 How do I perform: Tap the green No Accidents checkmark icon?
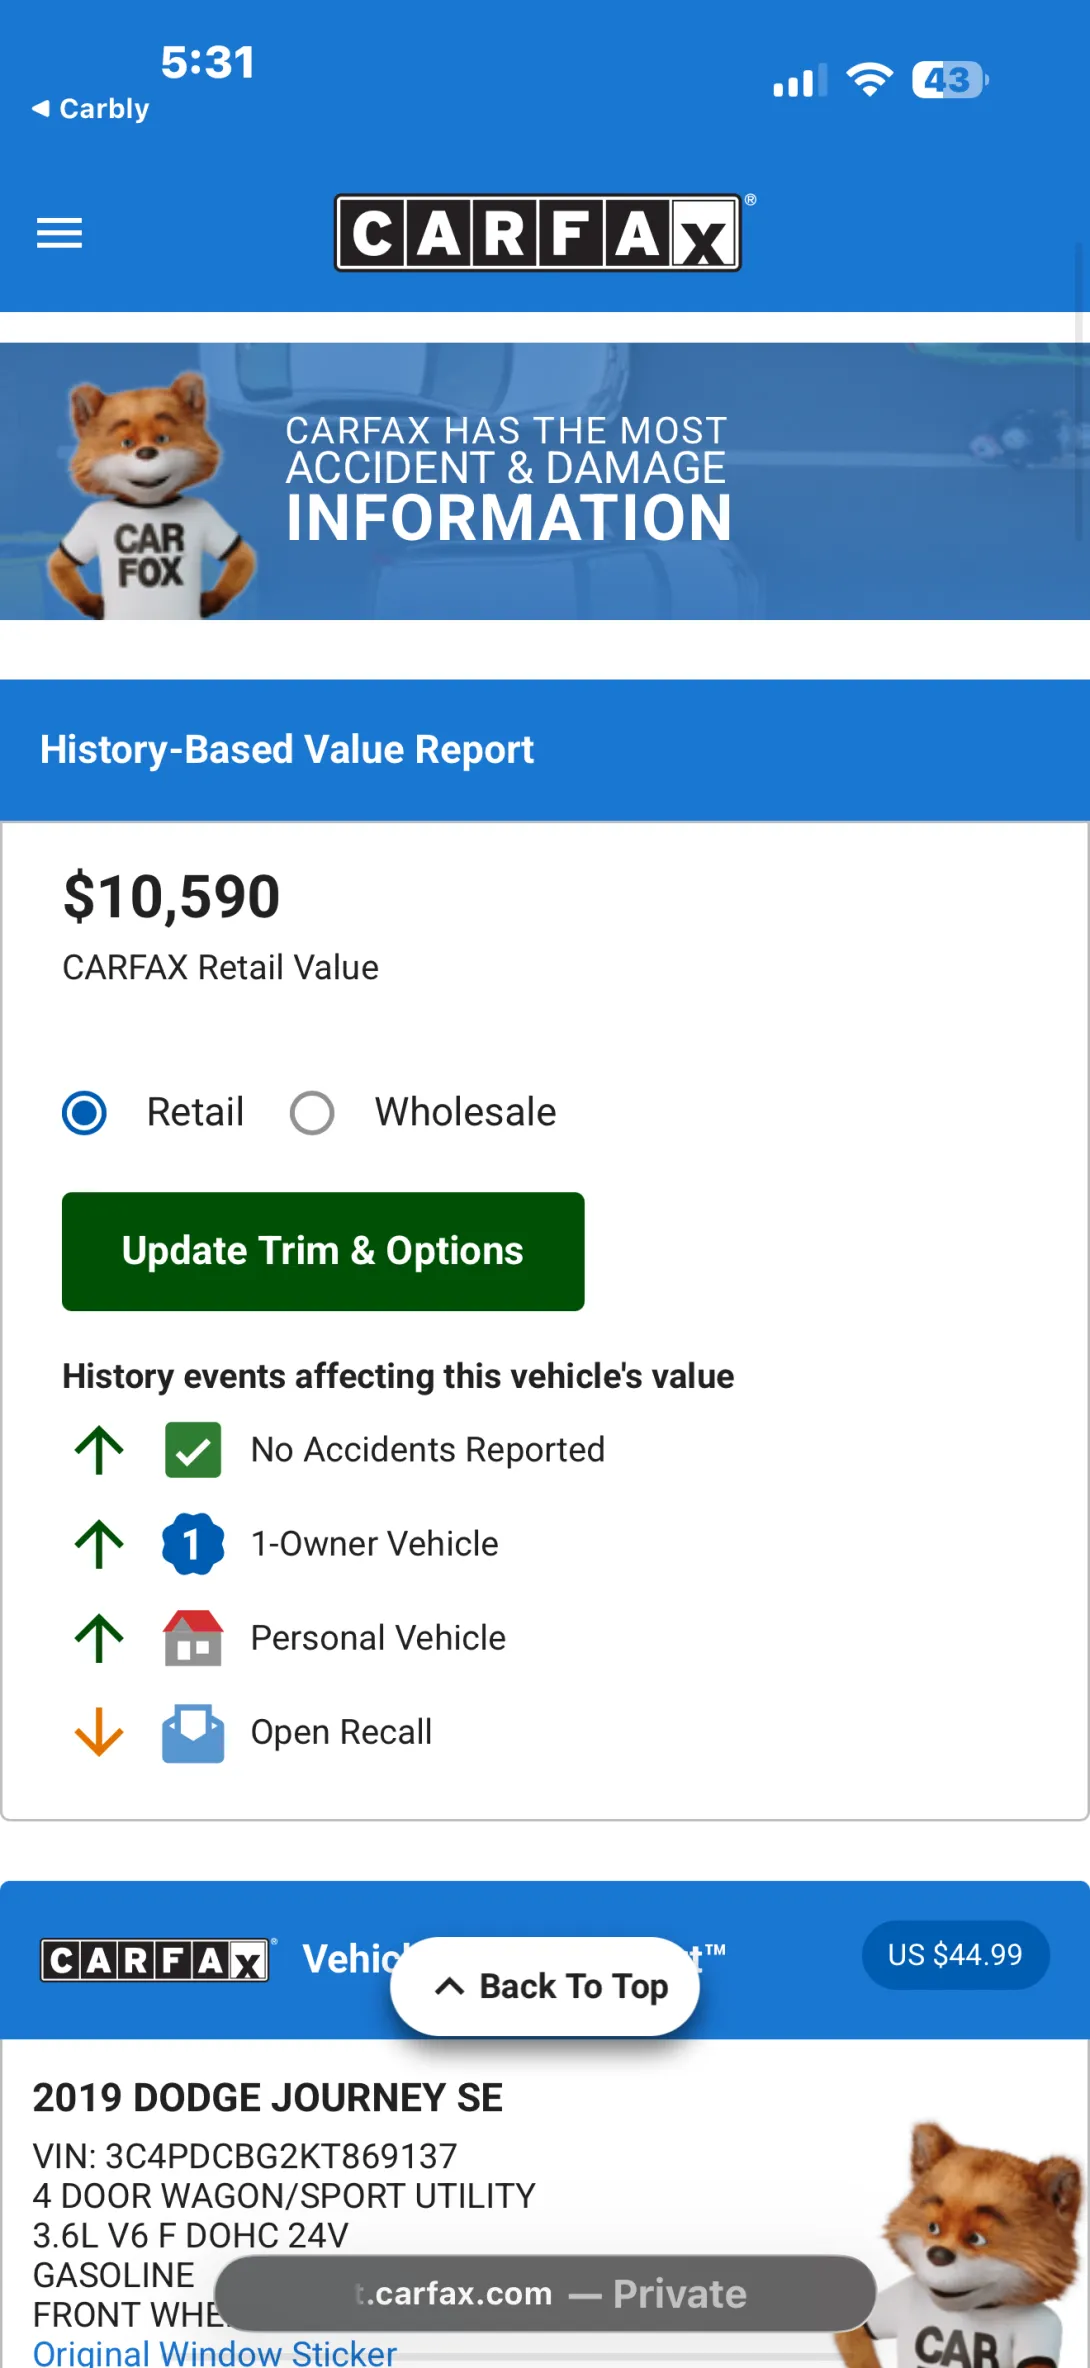coord(193,1450)
